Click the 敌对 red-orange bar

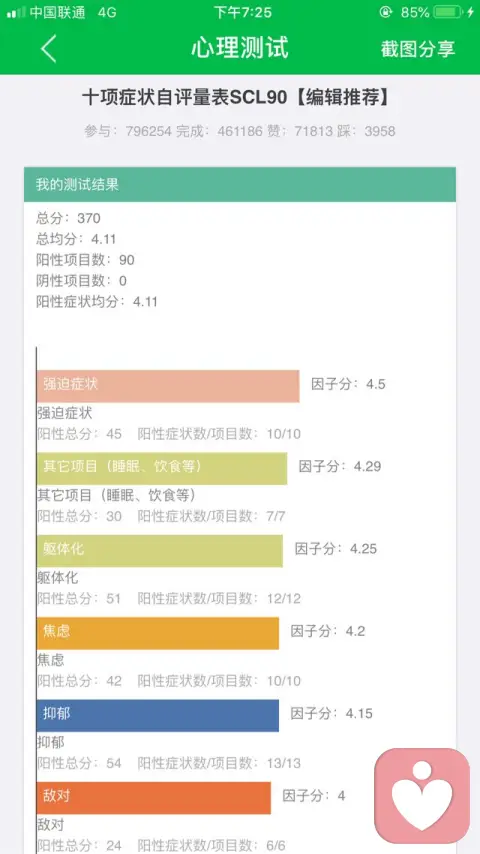154,798
